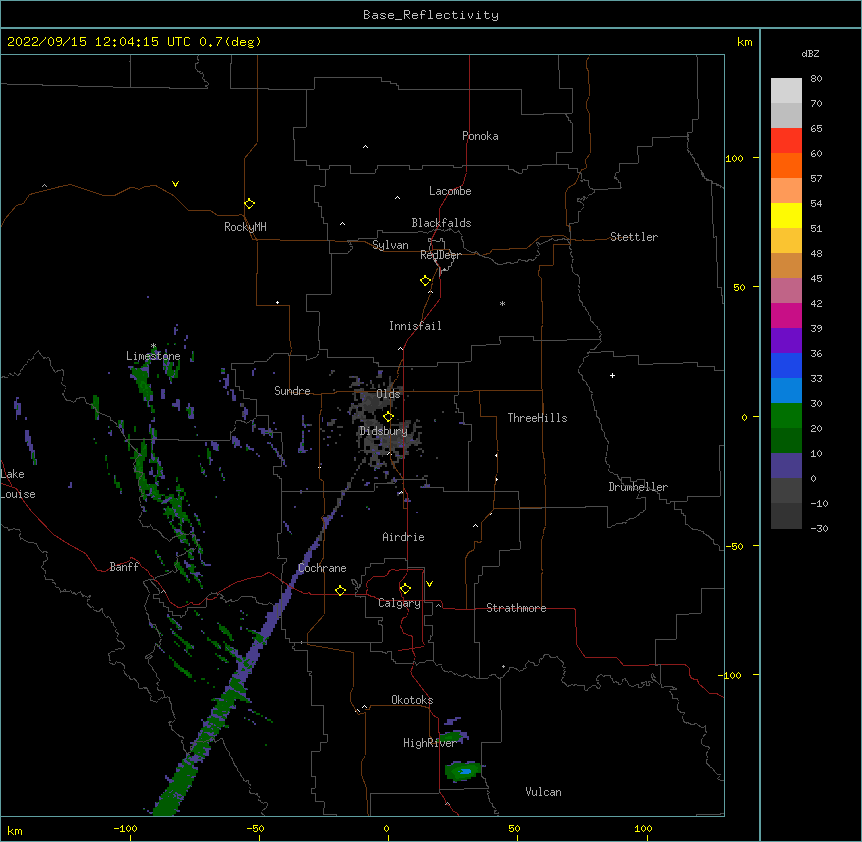The width and height of the screenshot is (862, 842).
Task: Click the Limestone label
Action: [x=153, y=356]
